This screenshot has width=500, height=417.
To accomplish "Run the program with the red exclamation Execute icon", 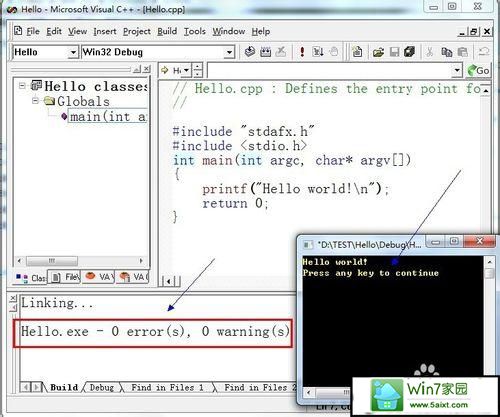I will 302,52.
